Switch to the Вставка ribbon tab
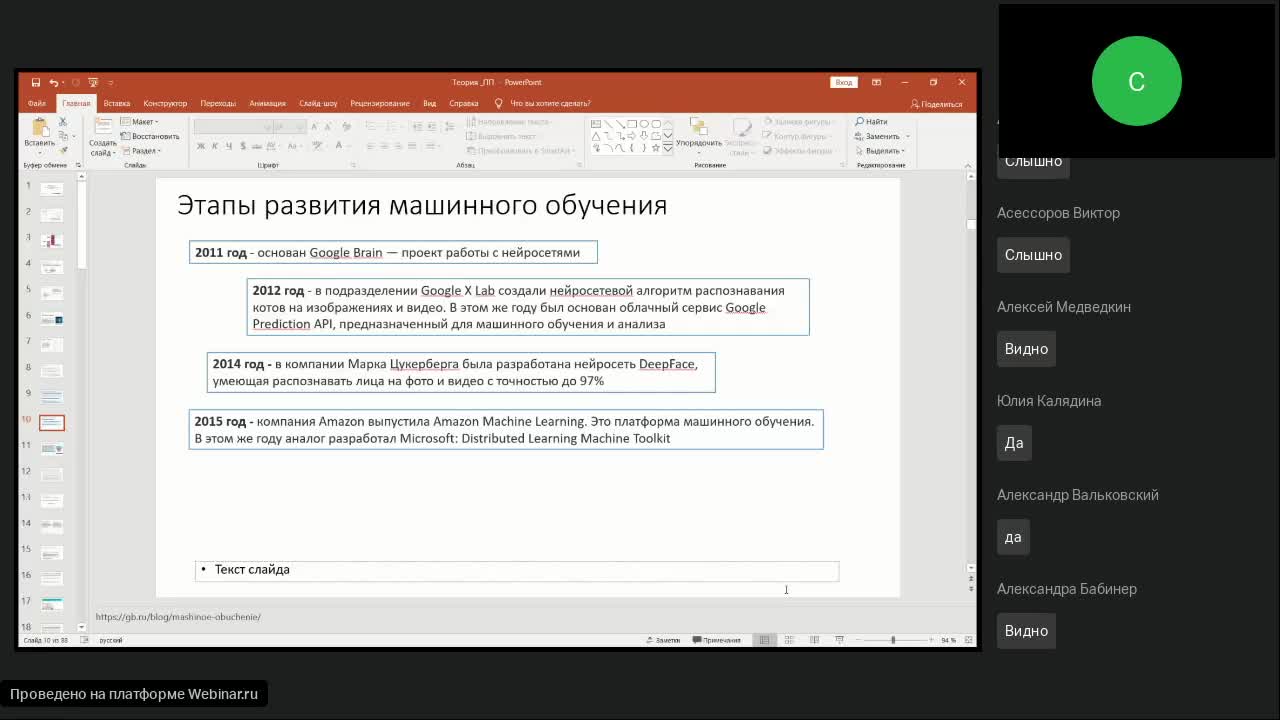1280x720 pixels. point(117,104)
